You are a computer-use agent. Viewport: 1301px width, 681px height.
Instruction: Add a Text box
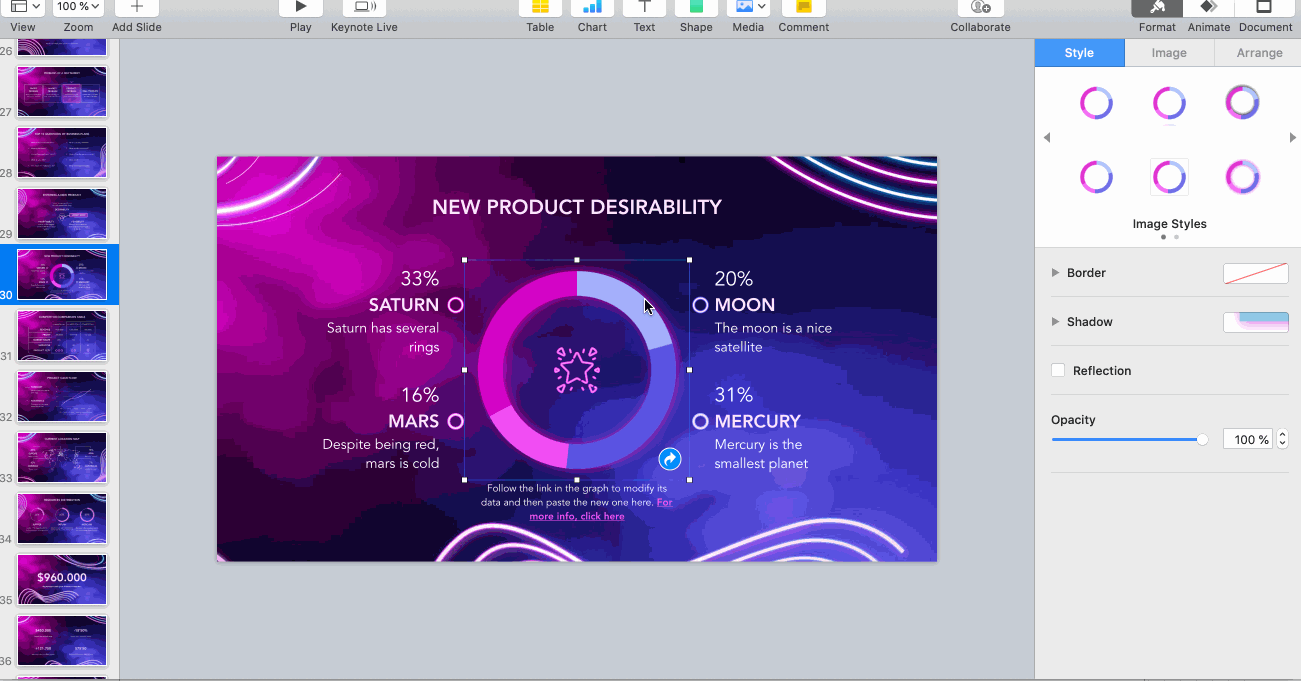point(644,8)
